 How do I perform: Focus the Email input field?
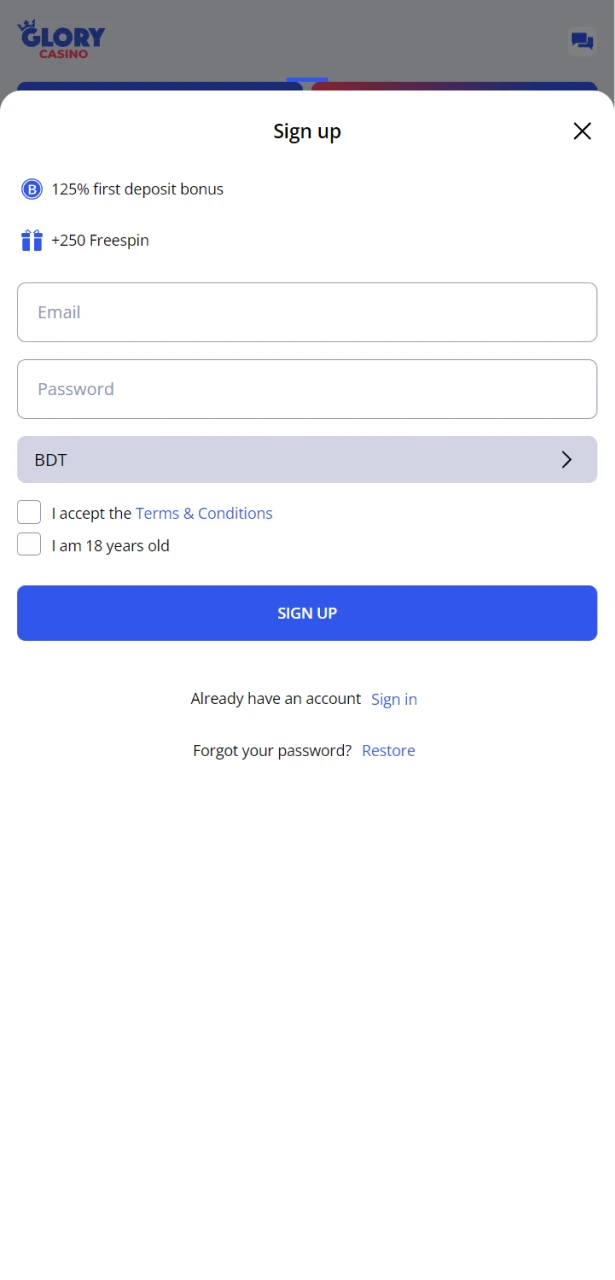[x=307, y=311]
